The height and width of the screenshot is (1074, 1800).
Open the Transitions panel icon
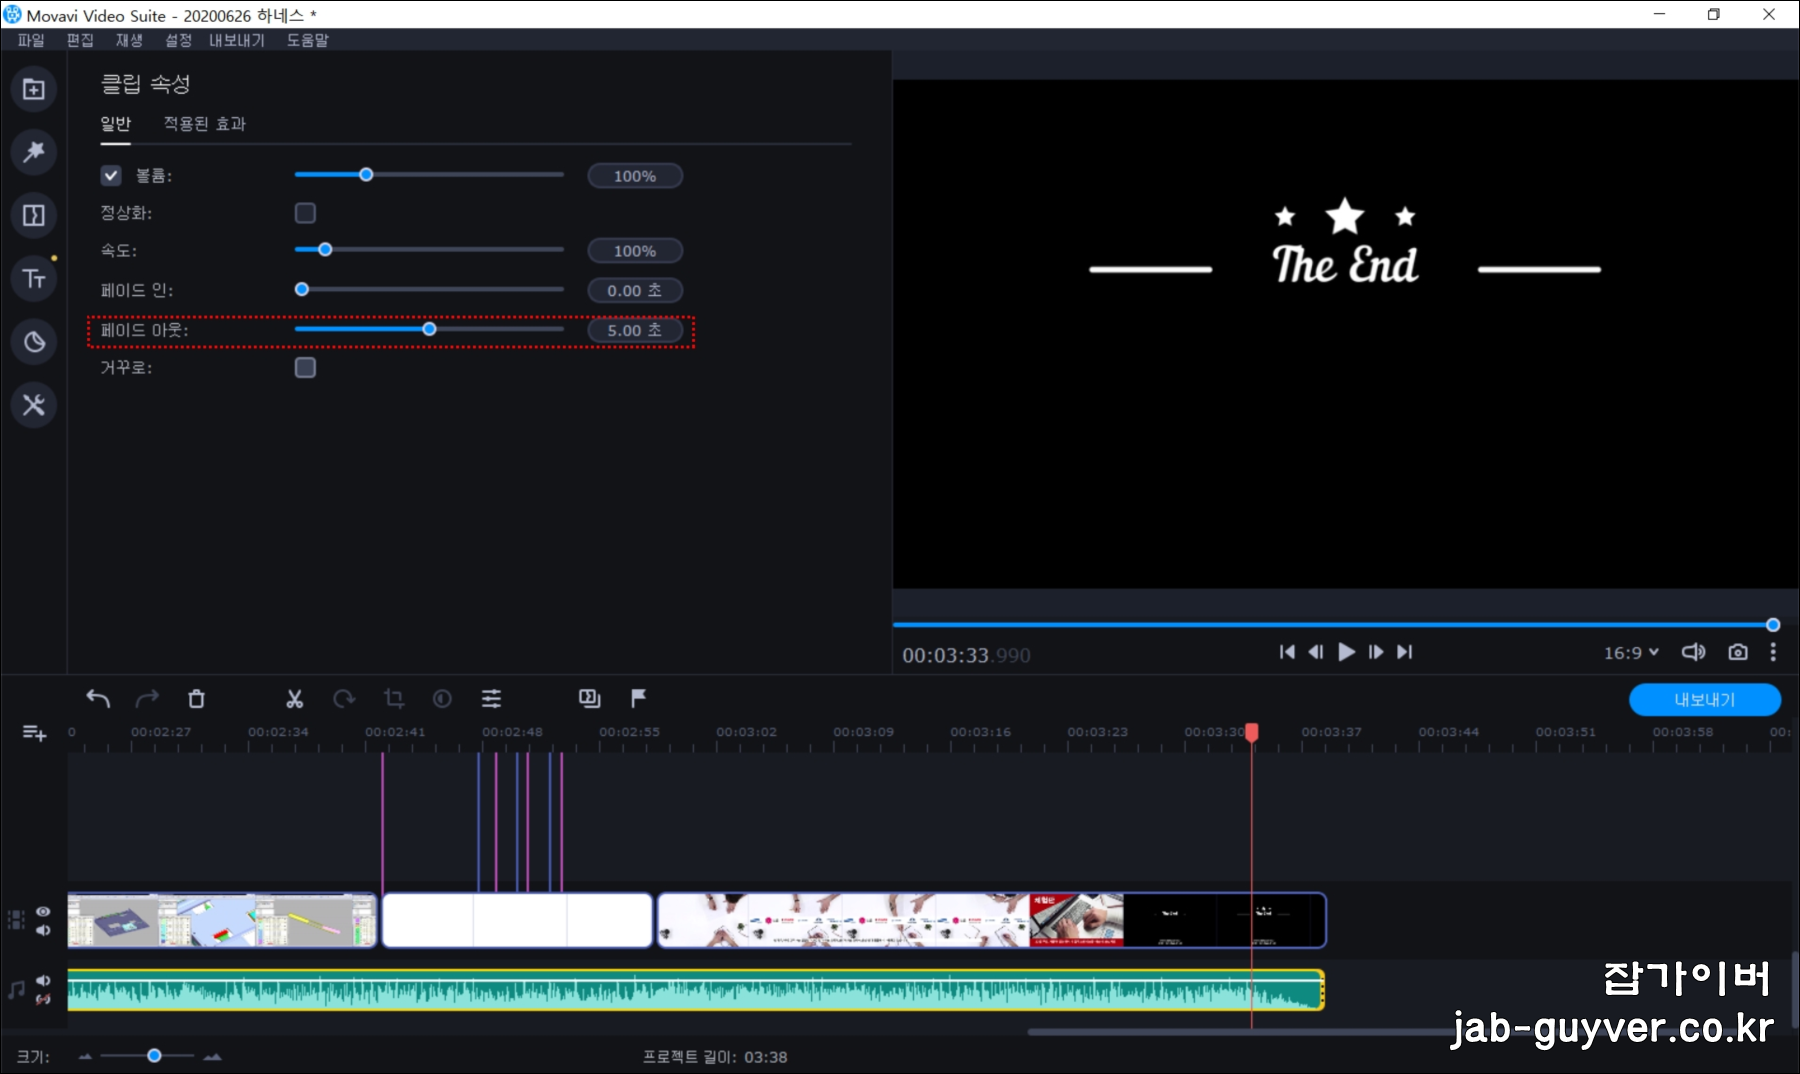click(x=34, y=215)
